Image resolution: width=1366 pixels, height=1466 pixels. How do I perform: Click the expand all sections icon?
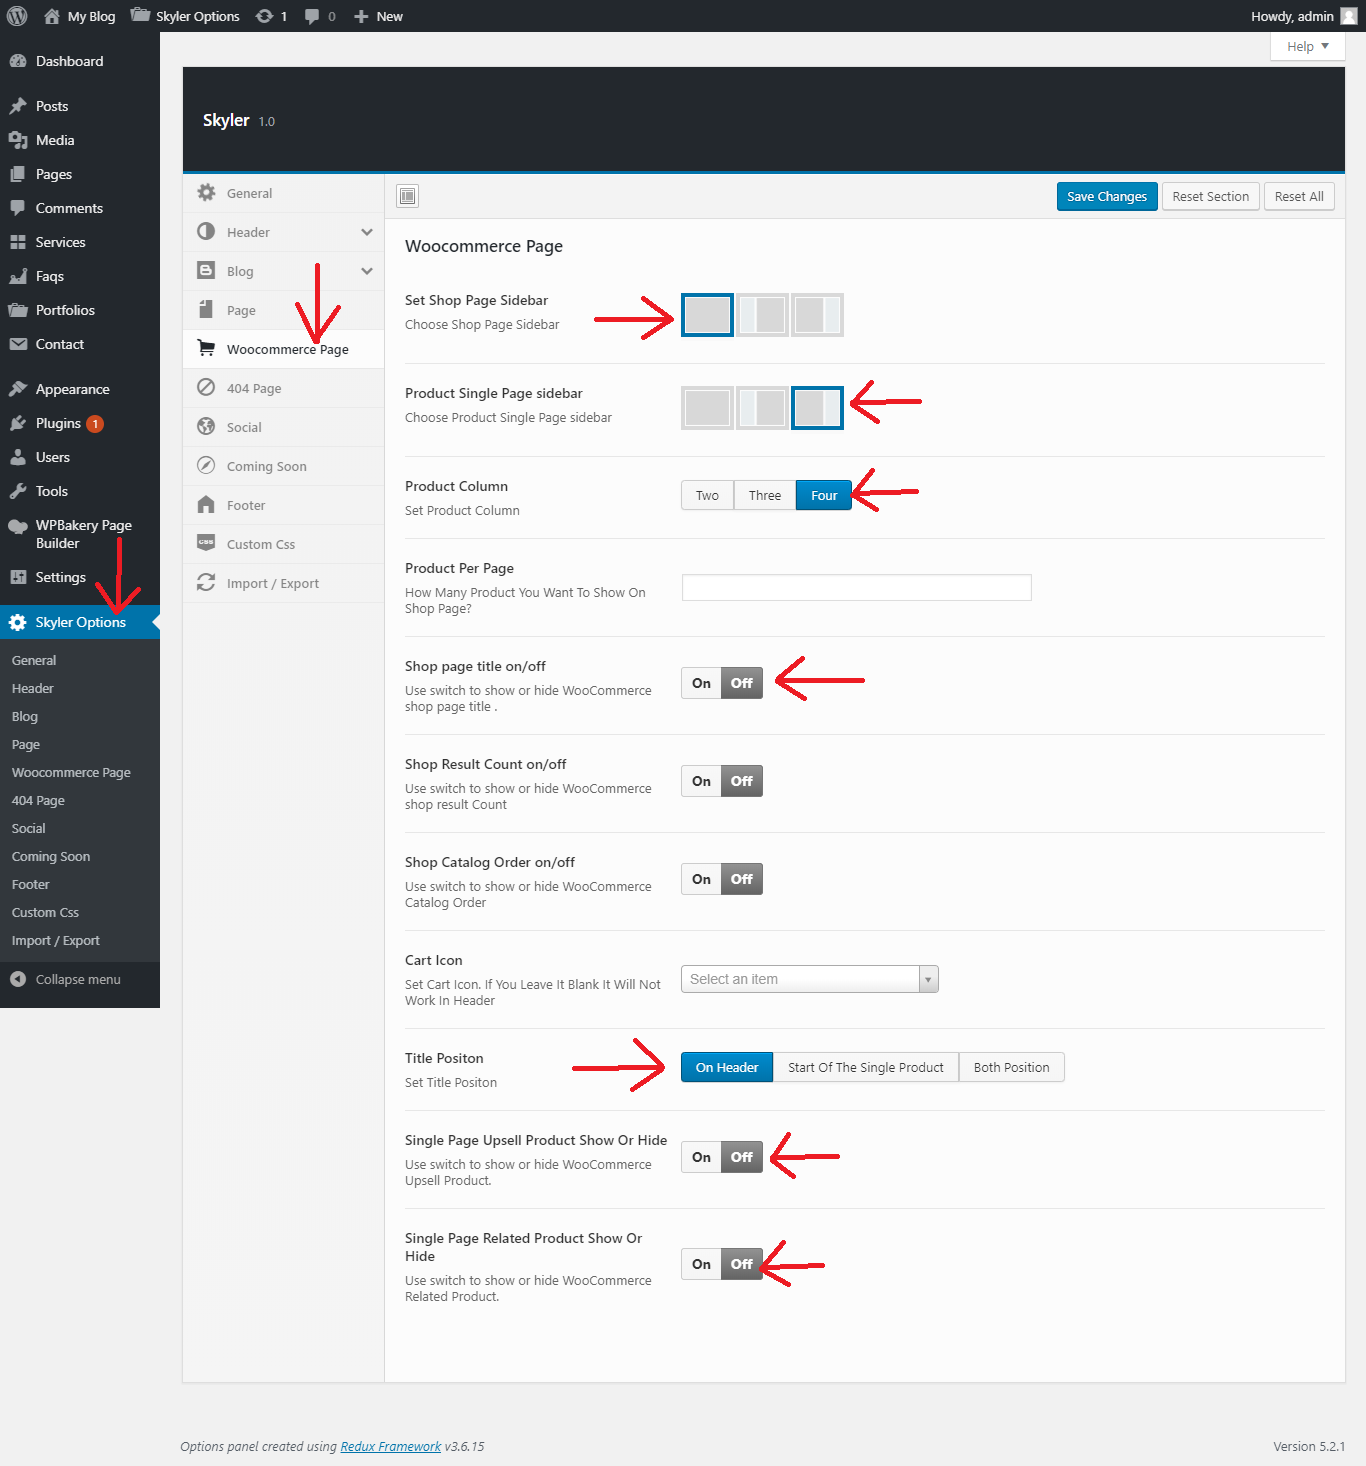[x=407, y=196]
